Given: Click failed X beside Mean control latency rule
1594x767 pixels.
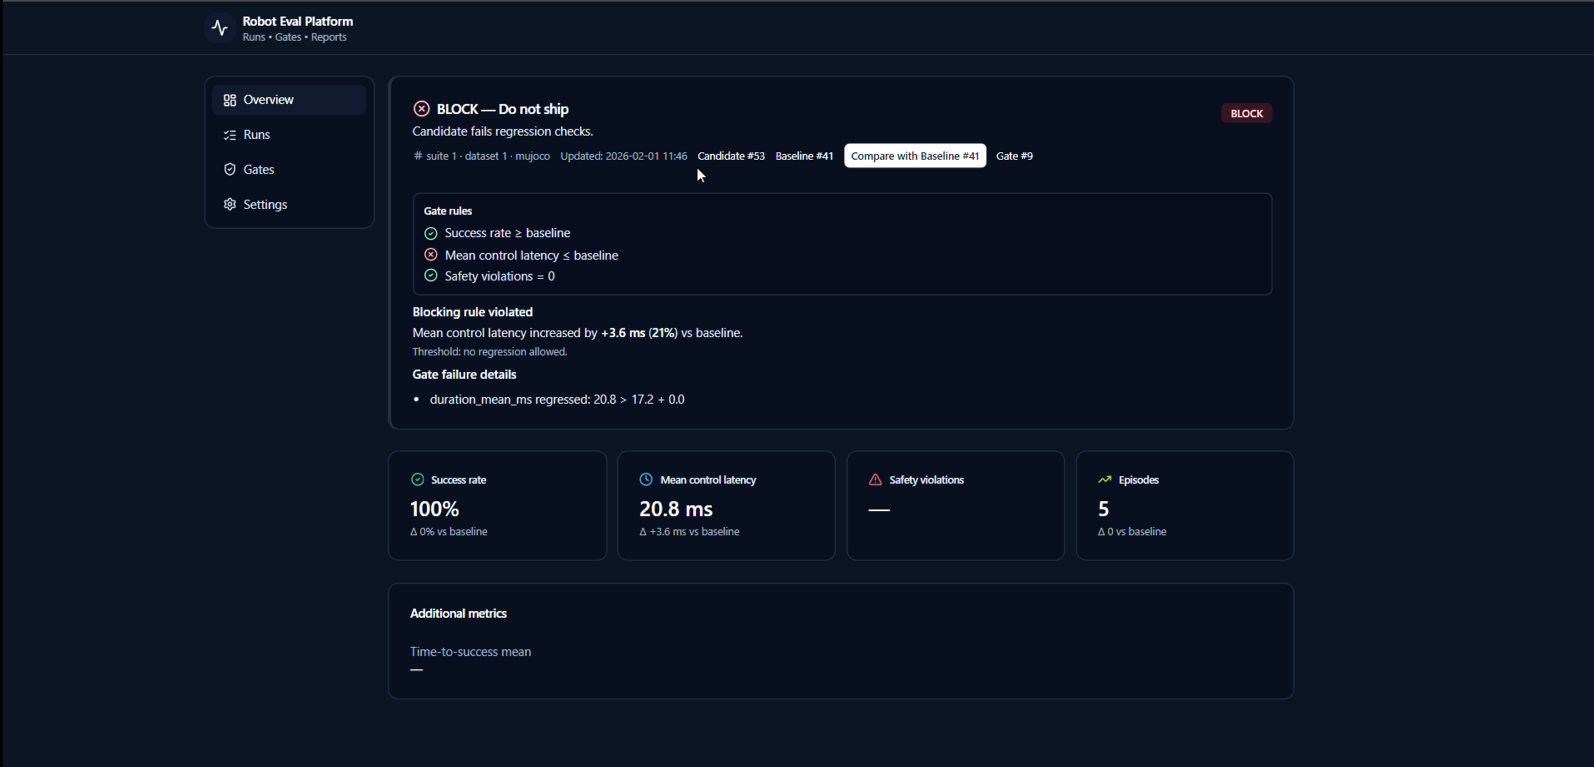Looking at the screenshot, I should pos(431,255).
